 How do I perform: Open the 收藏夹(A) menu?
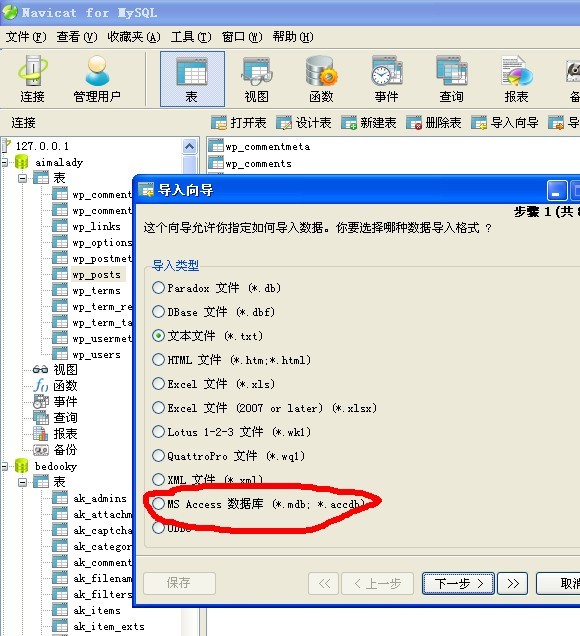[x=134, y=37]
